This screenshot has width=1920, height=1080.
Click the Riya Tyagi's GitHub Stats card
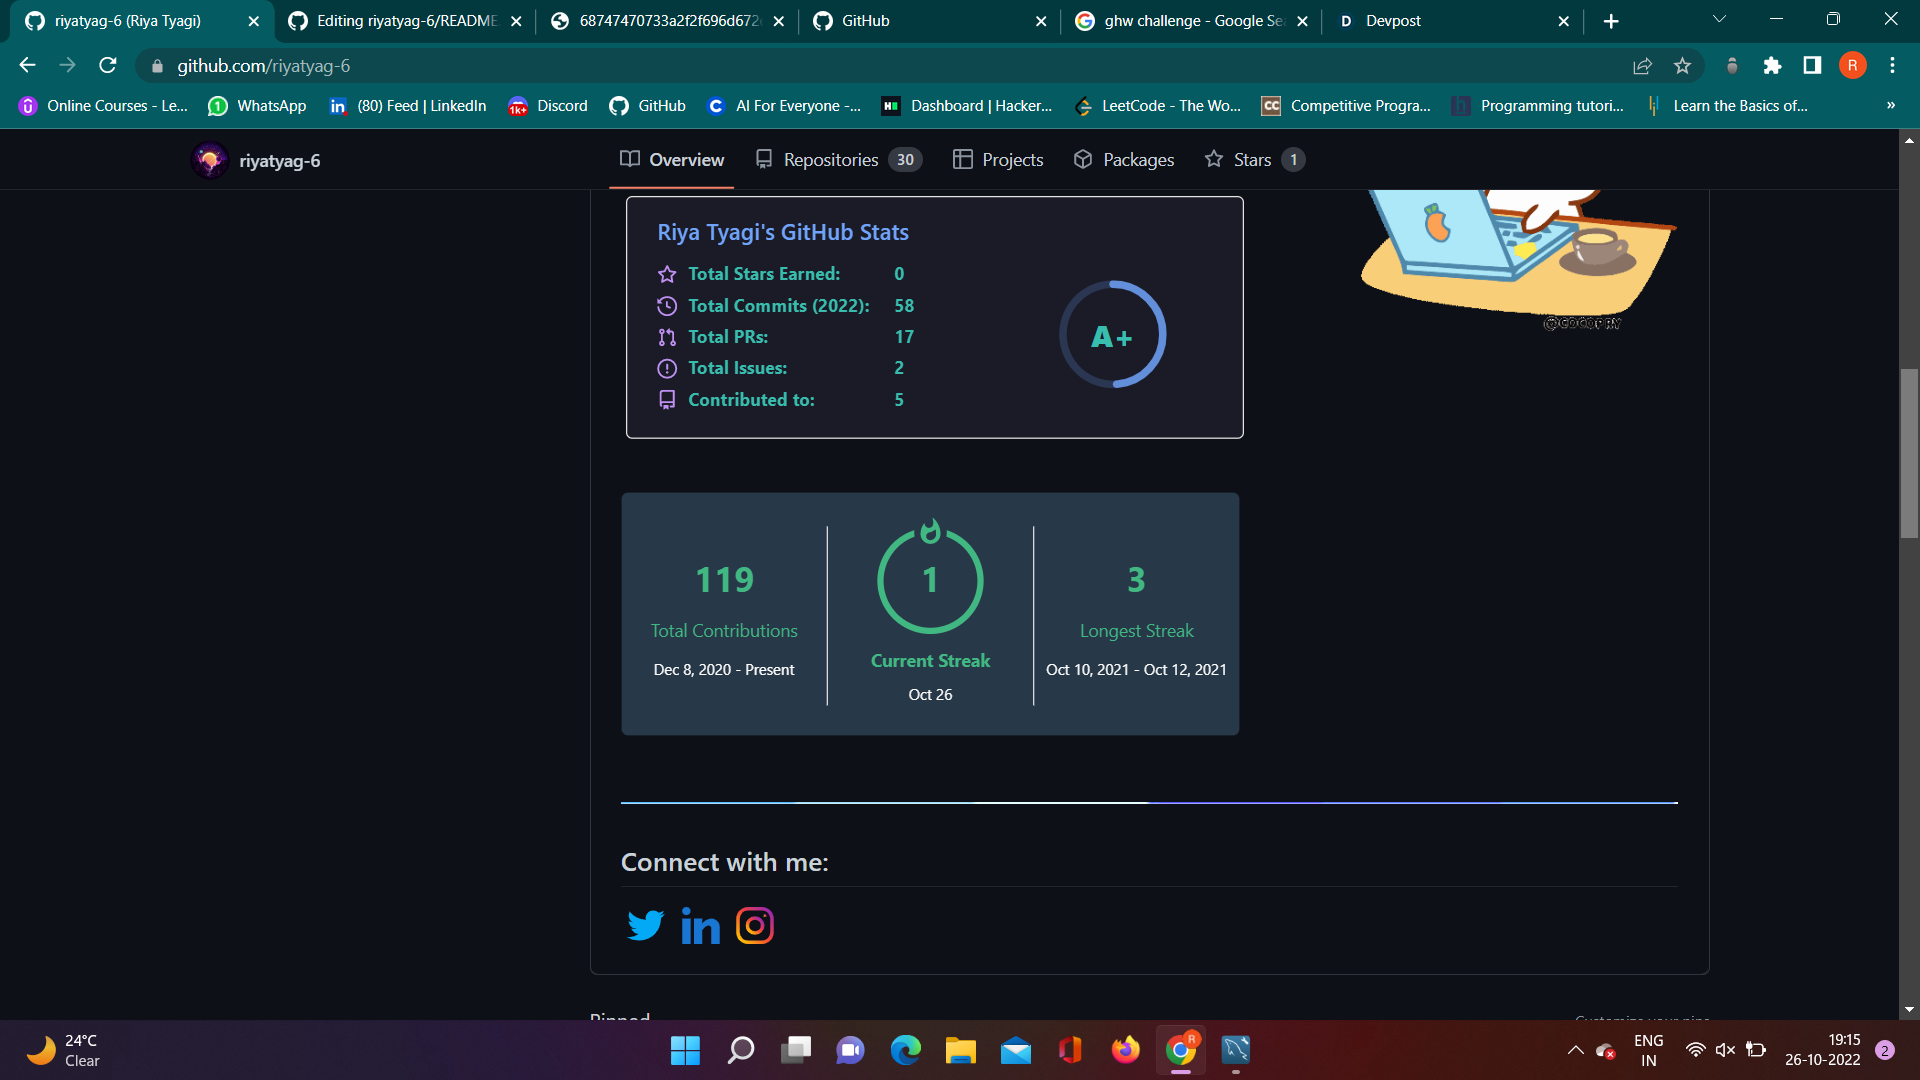[x=934, y=317]
